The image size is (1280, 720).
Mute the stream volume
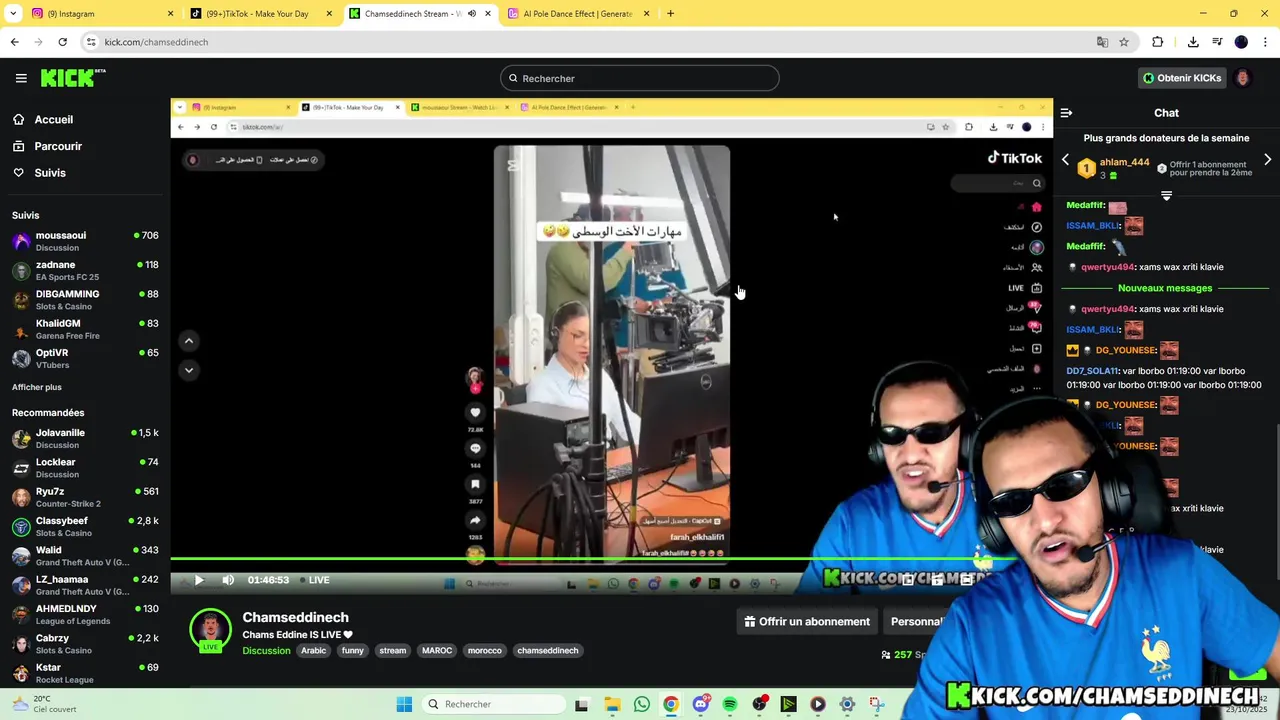click(228, 580)
